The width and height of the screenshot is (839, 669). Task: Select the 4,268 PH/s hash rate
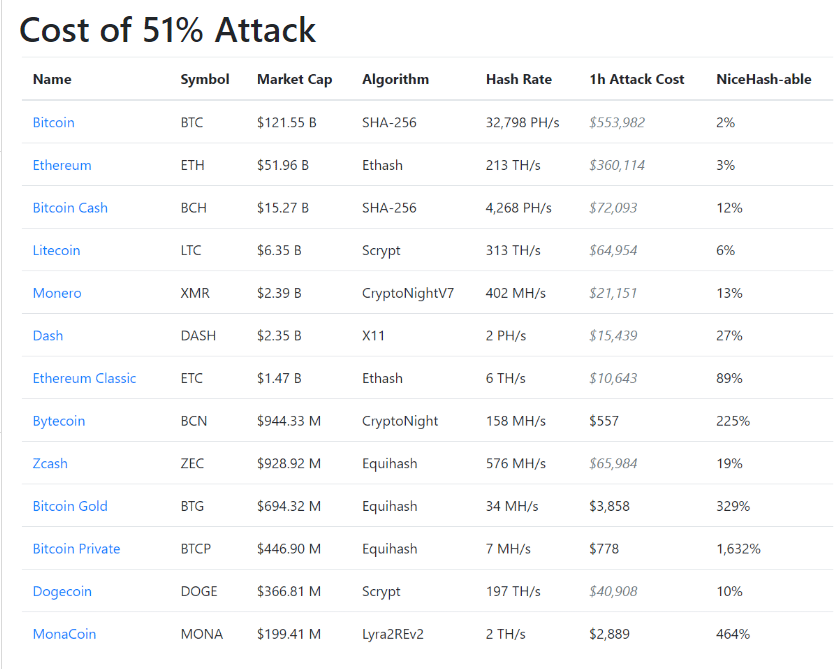518,208
